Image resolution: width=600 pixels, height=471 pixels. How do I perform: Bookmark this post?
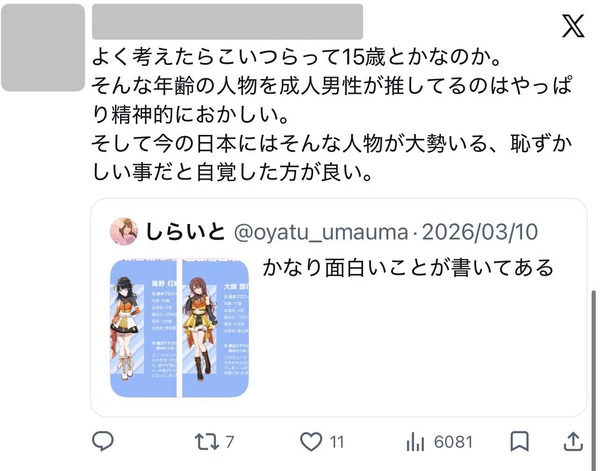click(x=520, y=442)
